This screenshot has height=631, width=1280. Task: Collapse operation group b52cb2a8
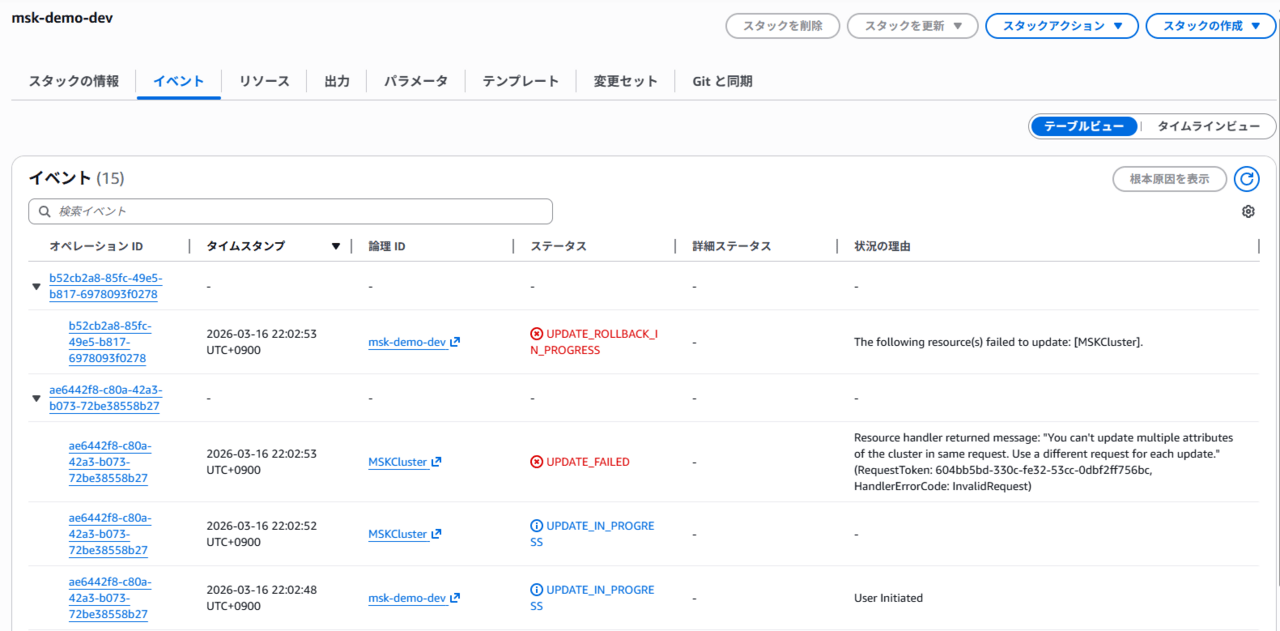(x=37, y=286)
